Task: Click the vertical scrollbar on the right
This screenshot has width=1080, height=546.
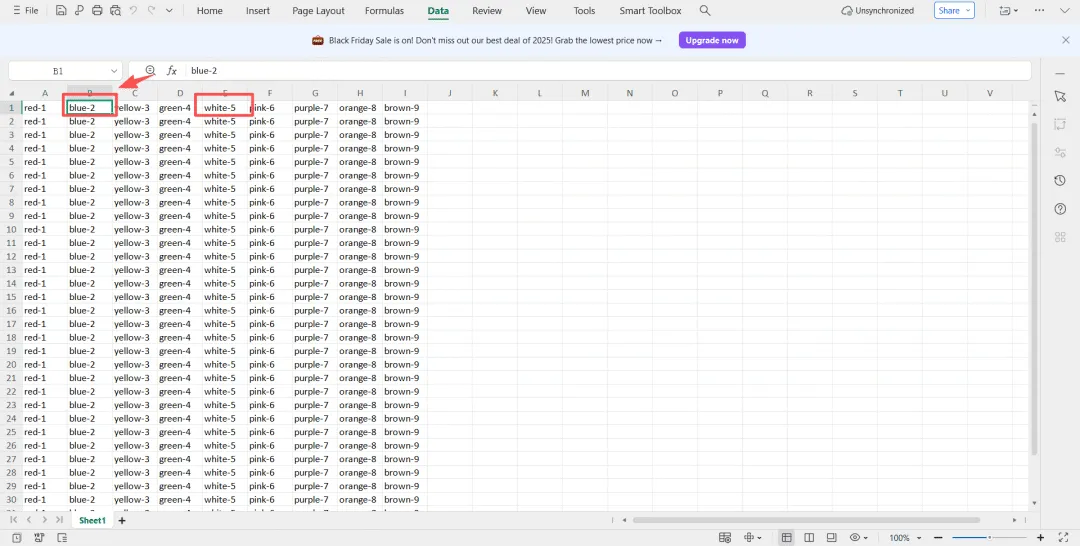Action: tap(1034, 288)
